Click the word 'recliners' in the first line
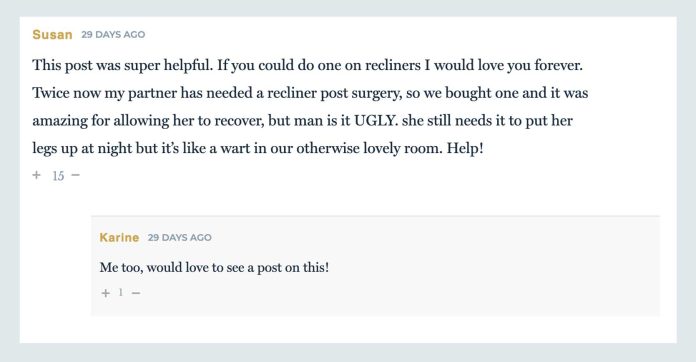The height and width of the screenshot is (362, 696). click(x=392, y=65)
